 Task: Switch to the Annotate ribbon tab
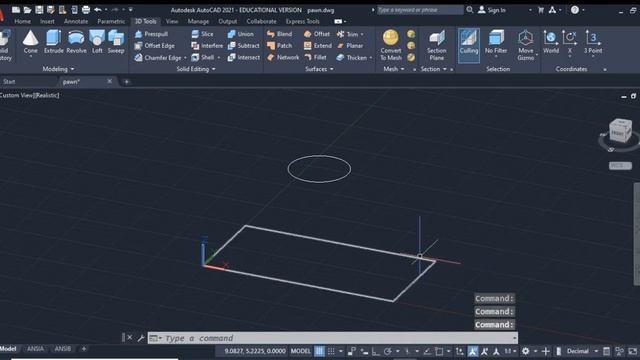click(76, 21)
